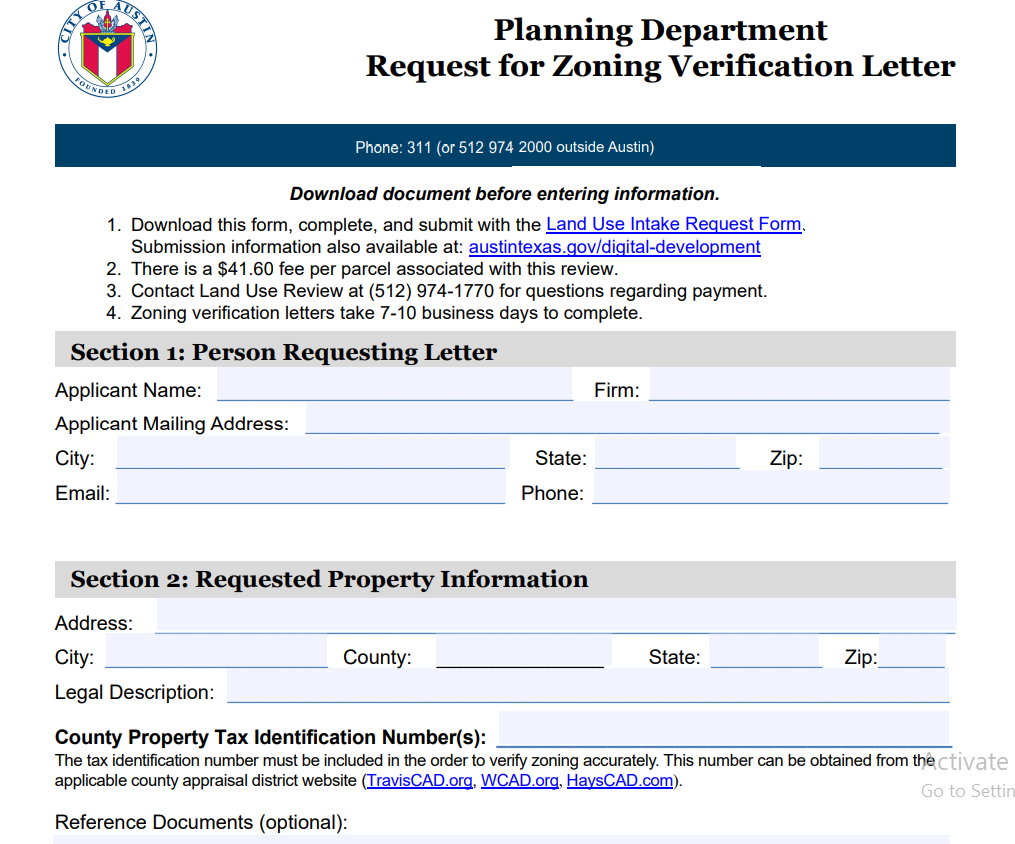Open the HaysCAD.com link
The width and height of the screenshot is (1015, 844).
coord(620,780)
